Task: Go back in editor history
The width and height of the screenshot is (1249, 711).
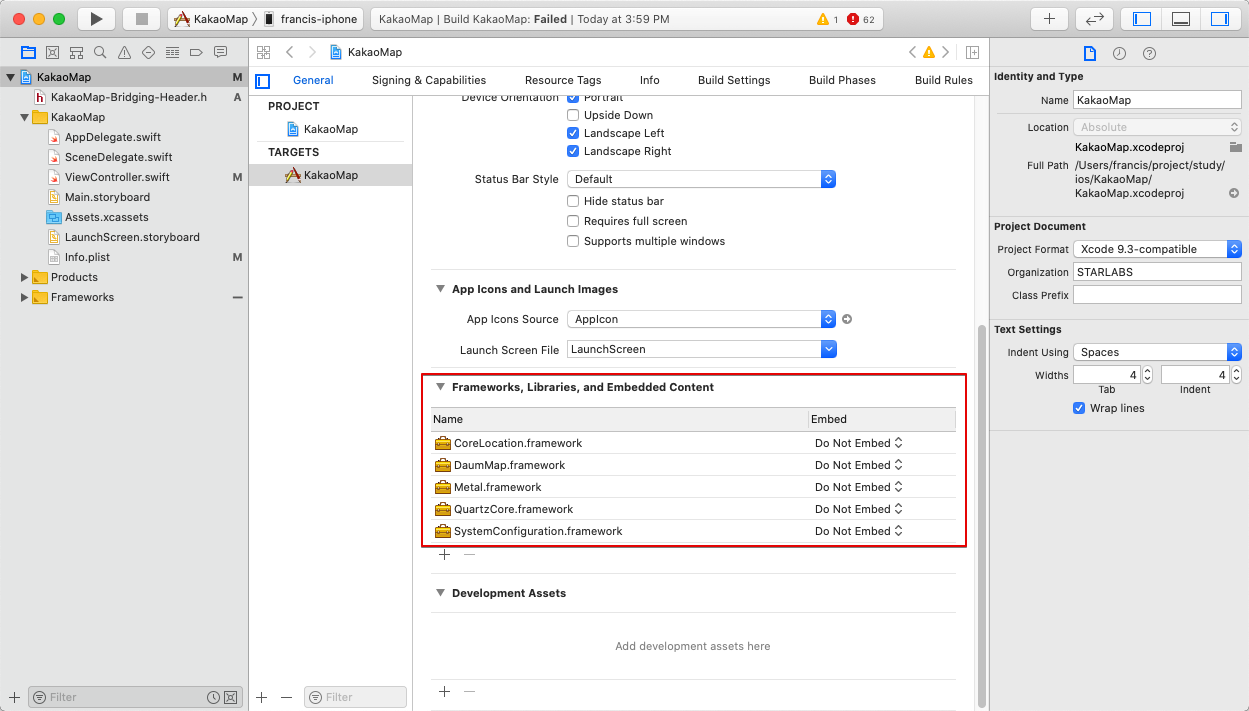Action: coord(290,52)
